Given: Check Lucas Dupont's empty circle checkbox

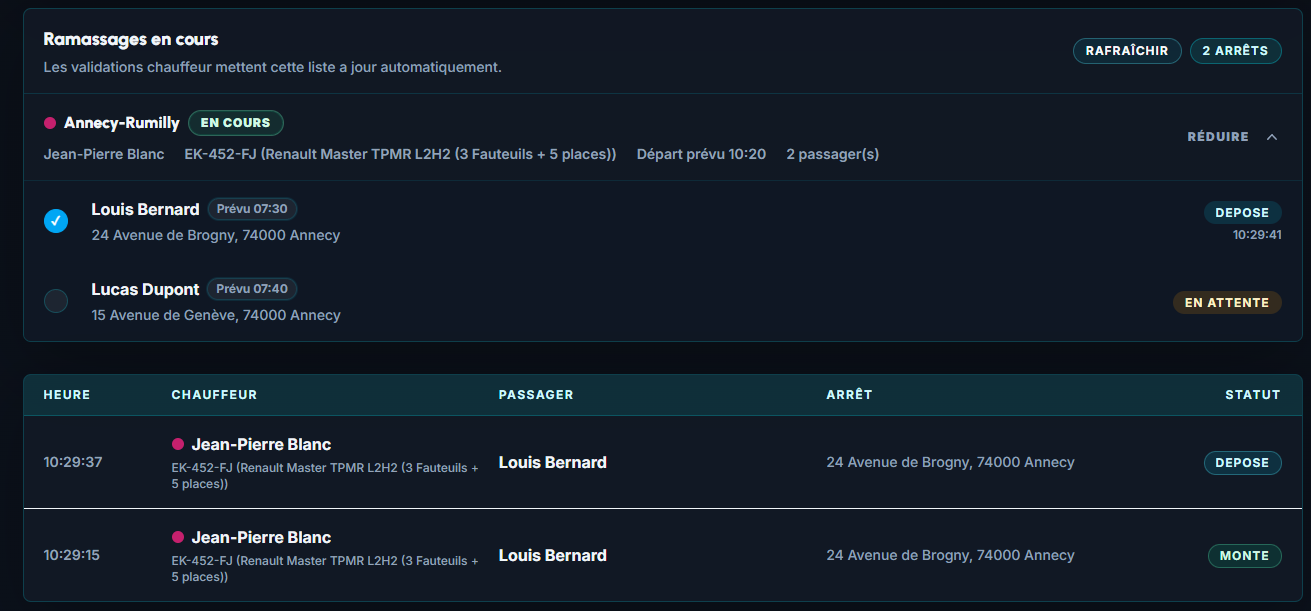Looking at the screenshot, I should click(56, 301).
